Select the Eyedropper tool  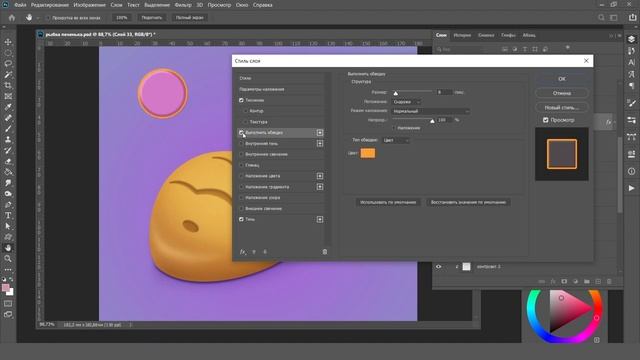pyautogui.click(x=8, y=107)
